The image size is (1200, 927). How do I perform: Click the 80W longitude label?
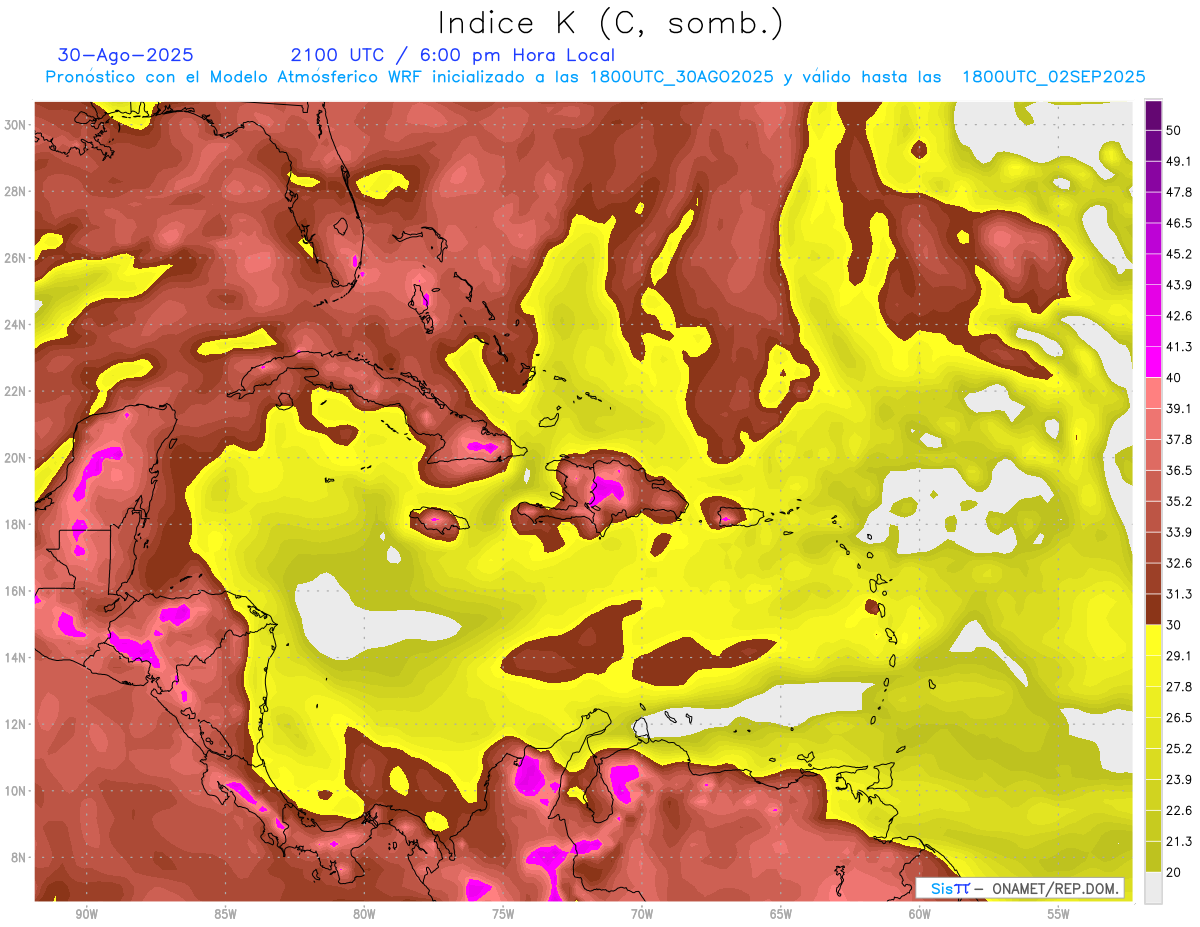[364, 914]
